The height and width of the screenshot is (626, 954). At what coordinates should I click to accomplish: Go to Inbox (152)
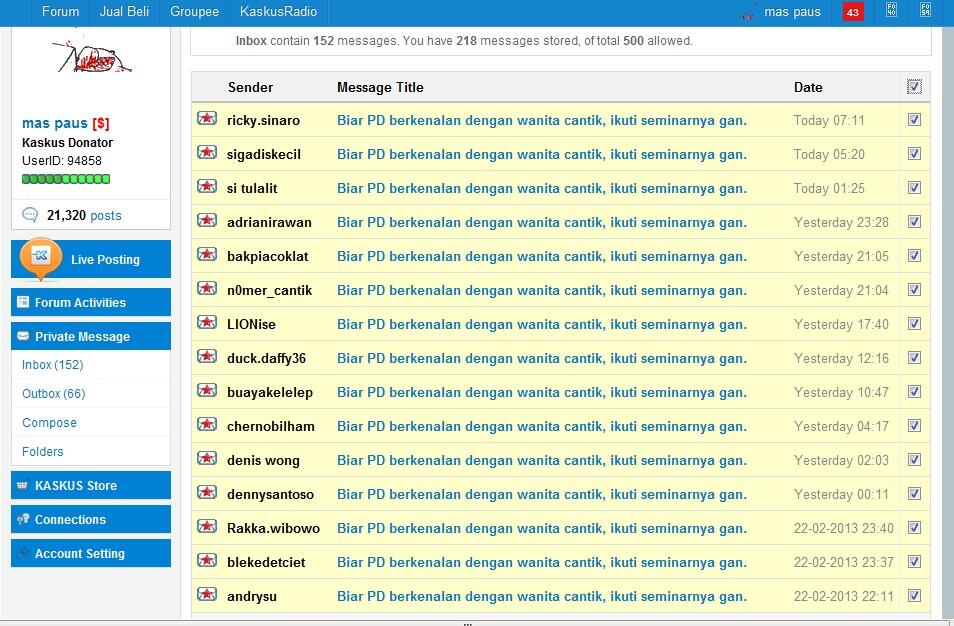click(x=52, y=365)
